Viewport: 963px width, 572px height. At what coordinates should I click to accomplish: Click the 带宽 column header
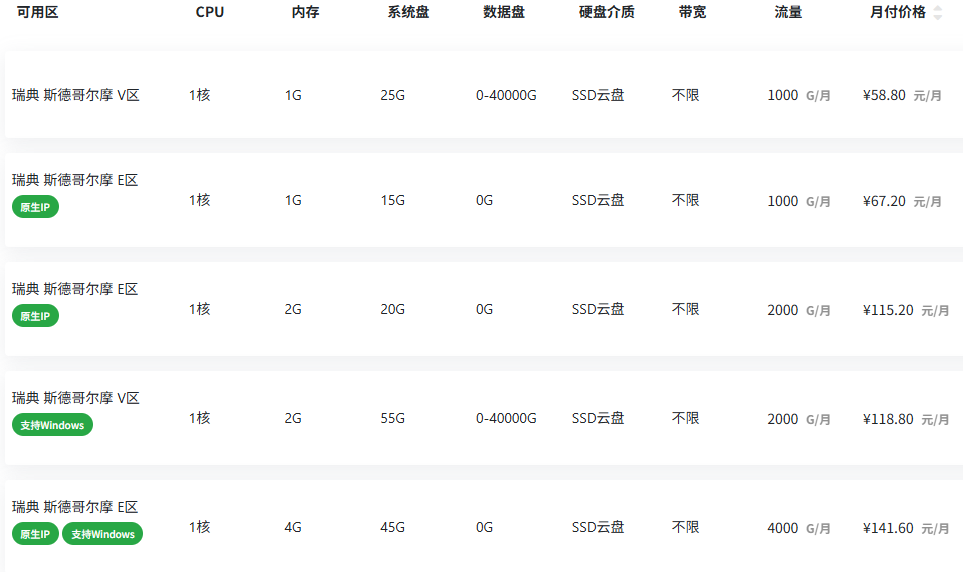pos(692,12)
